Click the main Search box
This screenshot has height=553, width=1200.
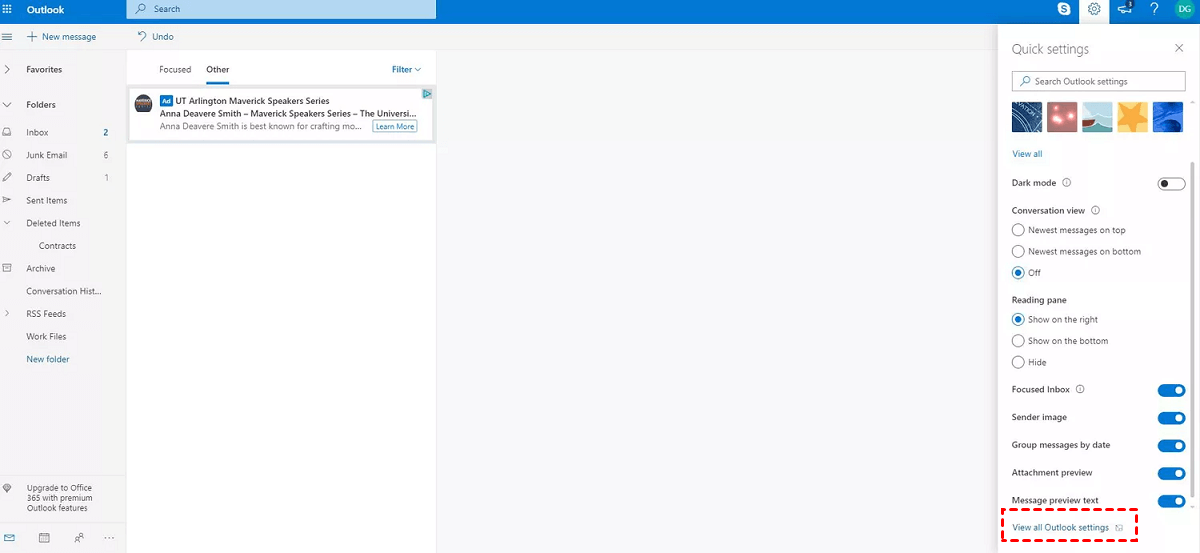pyautogui.click(x=281, y=9)
